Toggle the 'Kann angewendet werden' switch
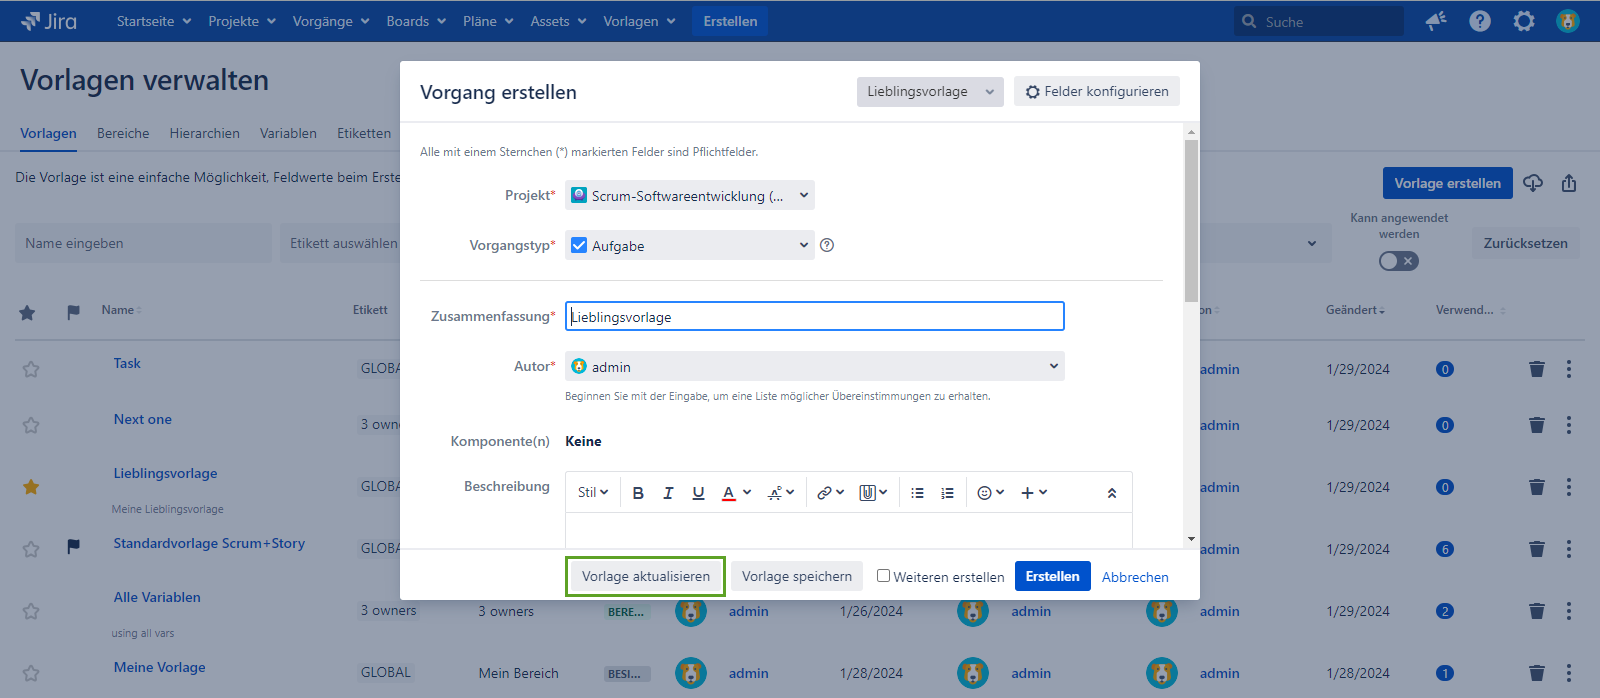The height and width of the screenshot is (698, 1600). click(1398, 261)
